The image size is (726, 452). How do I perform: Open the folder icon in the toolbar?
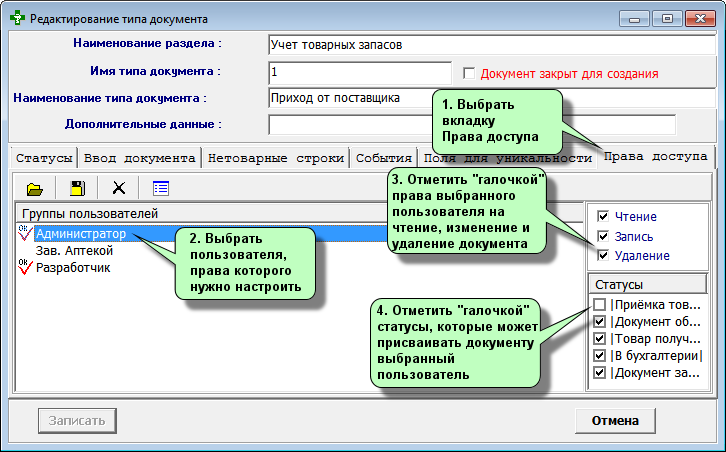point(35,188)
